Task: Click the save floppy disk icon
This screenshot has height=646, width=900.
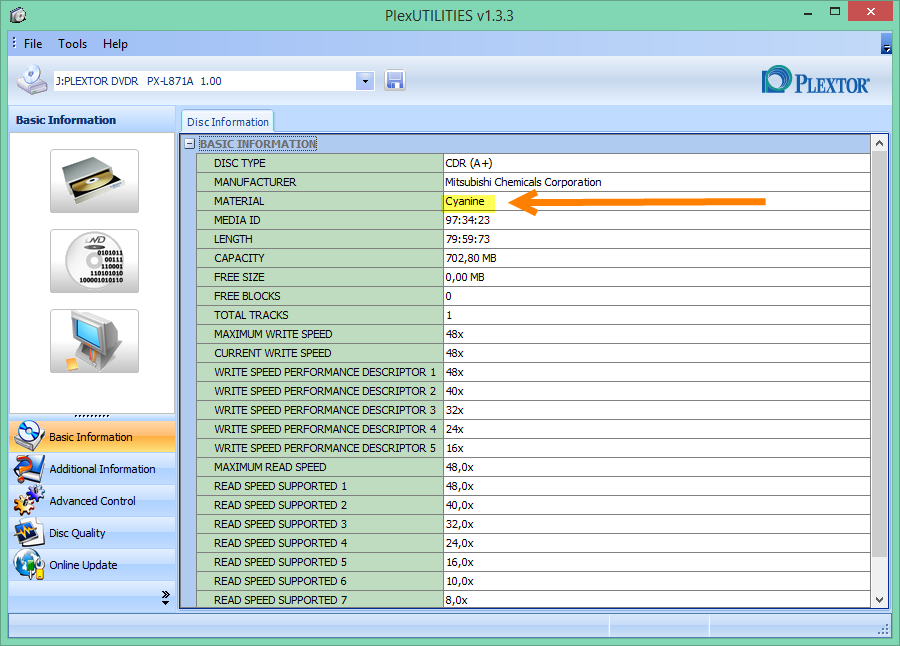Action: (x=394, y=80)
